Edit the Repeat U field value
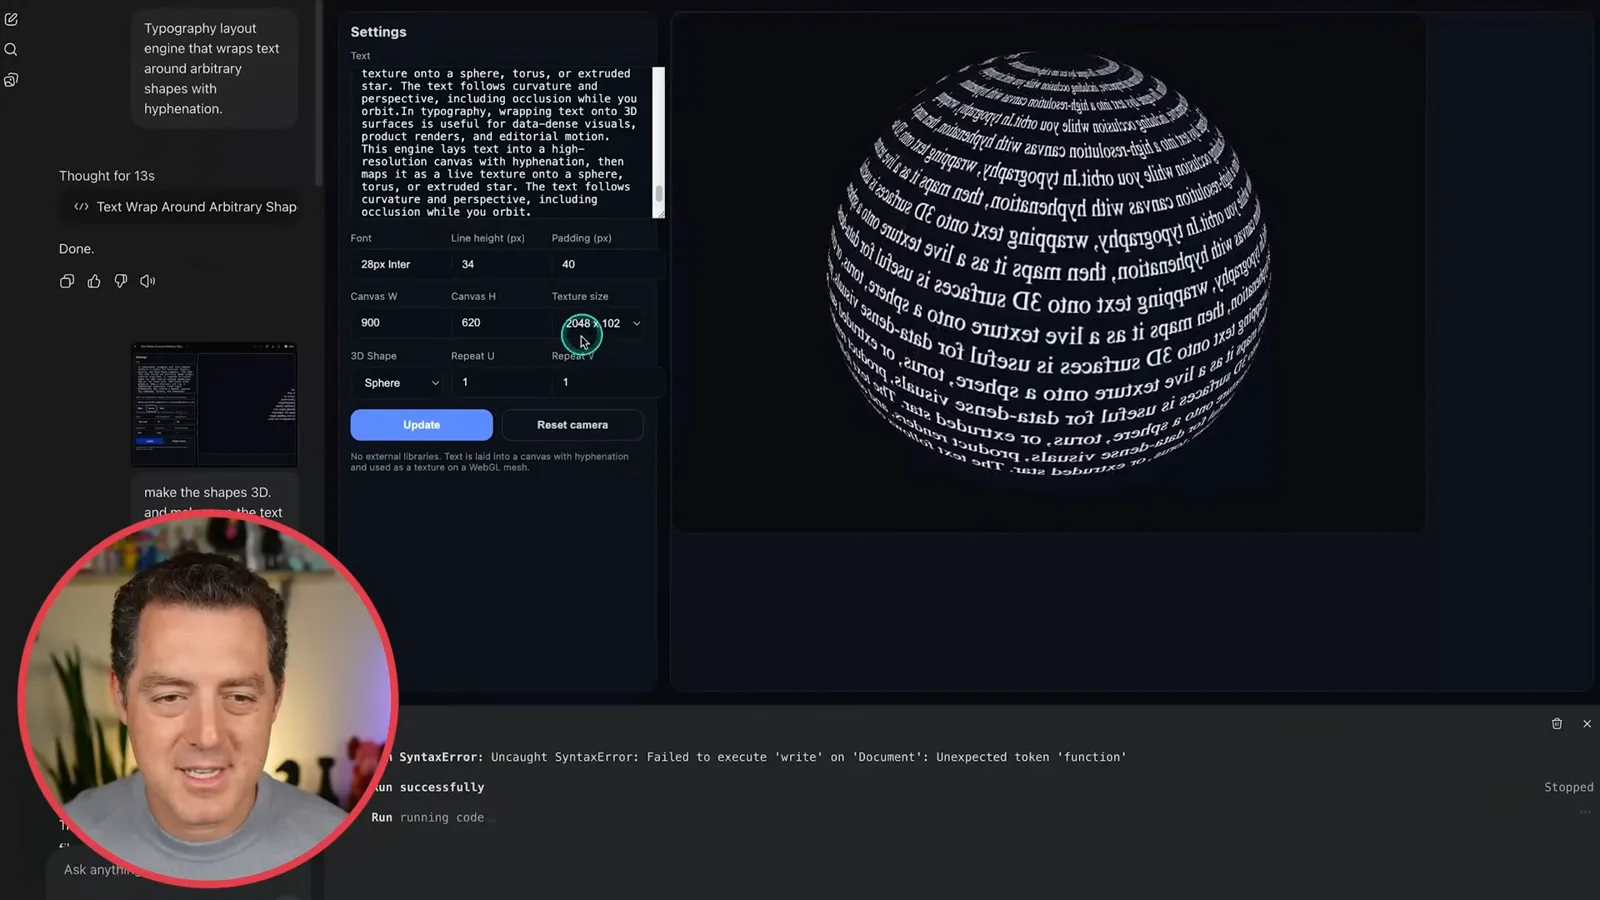 [497, 382]
